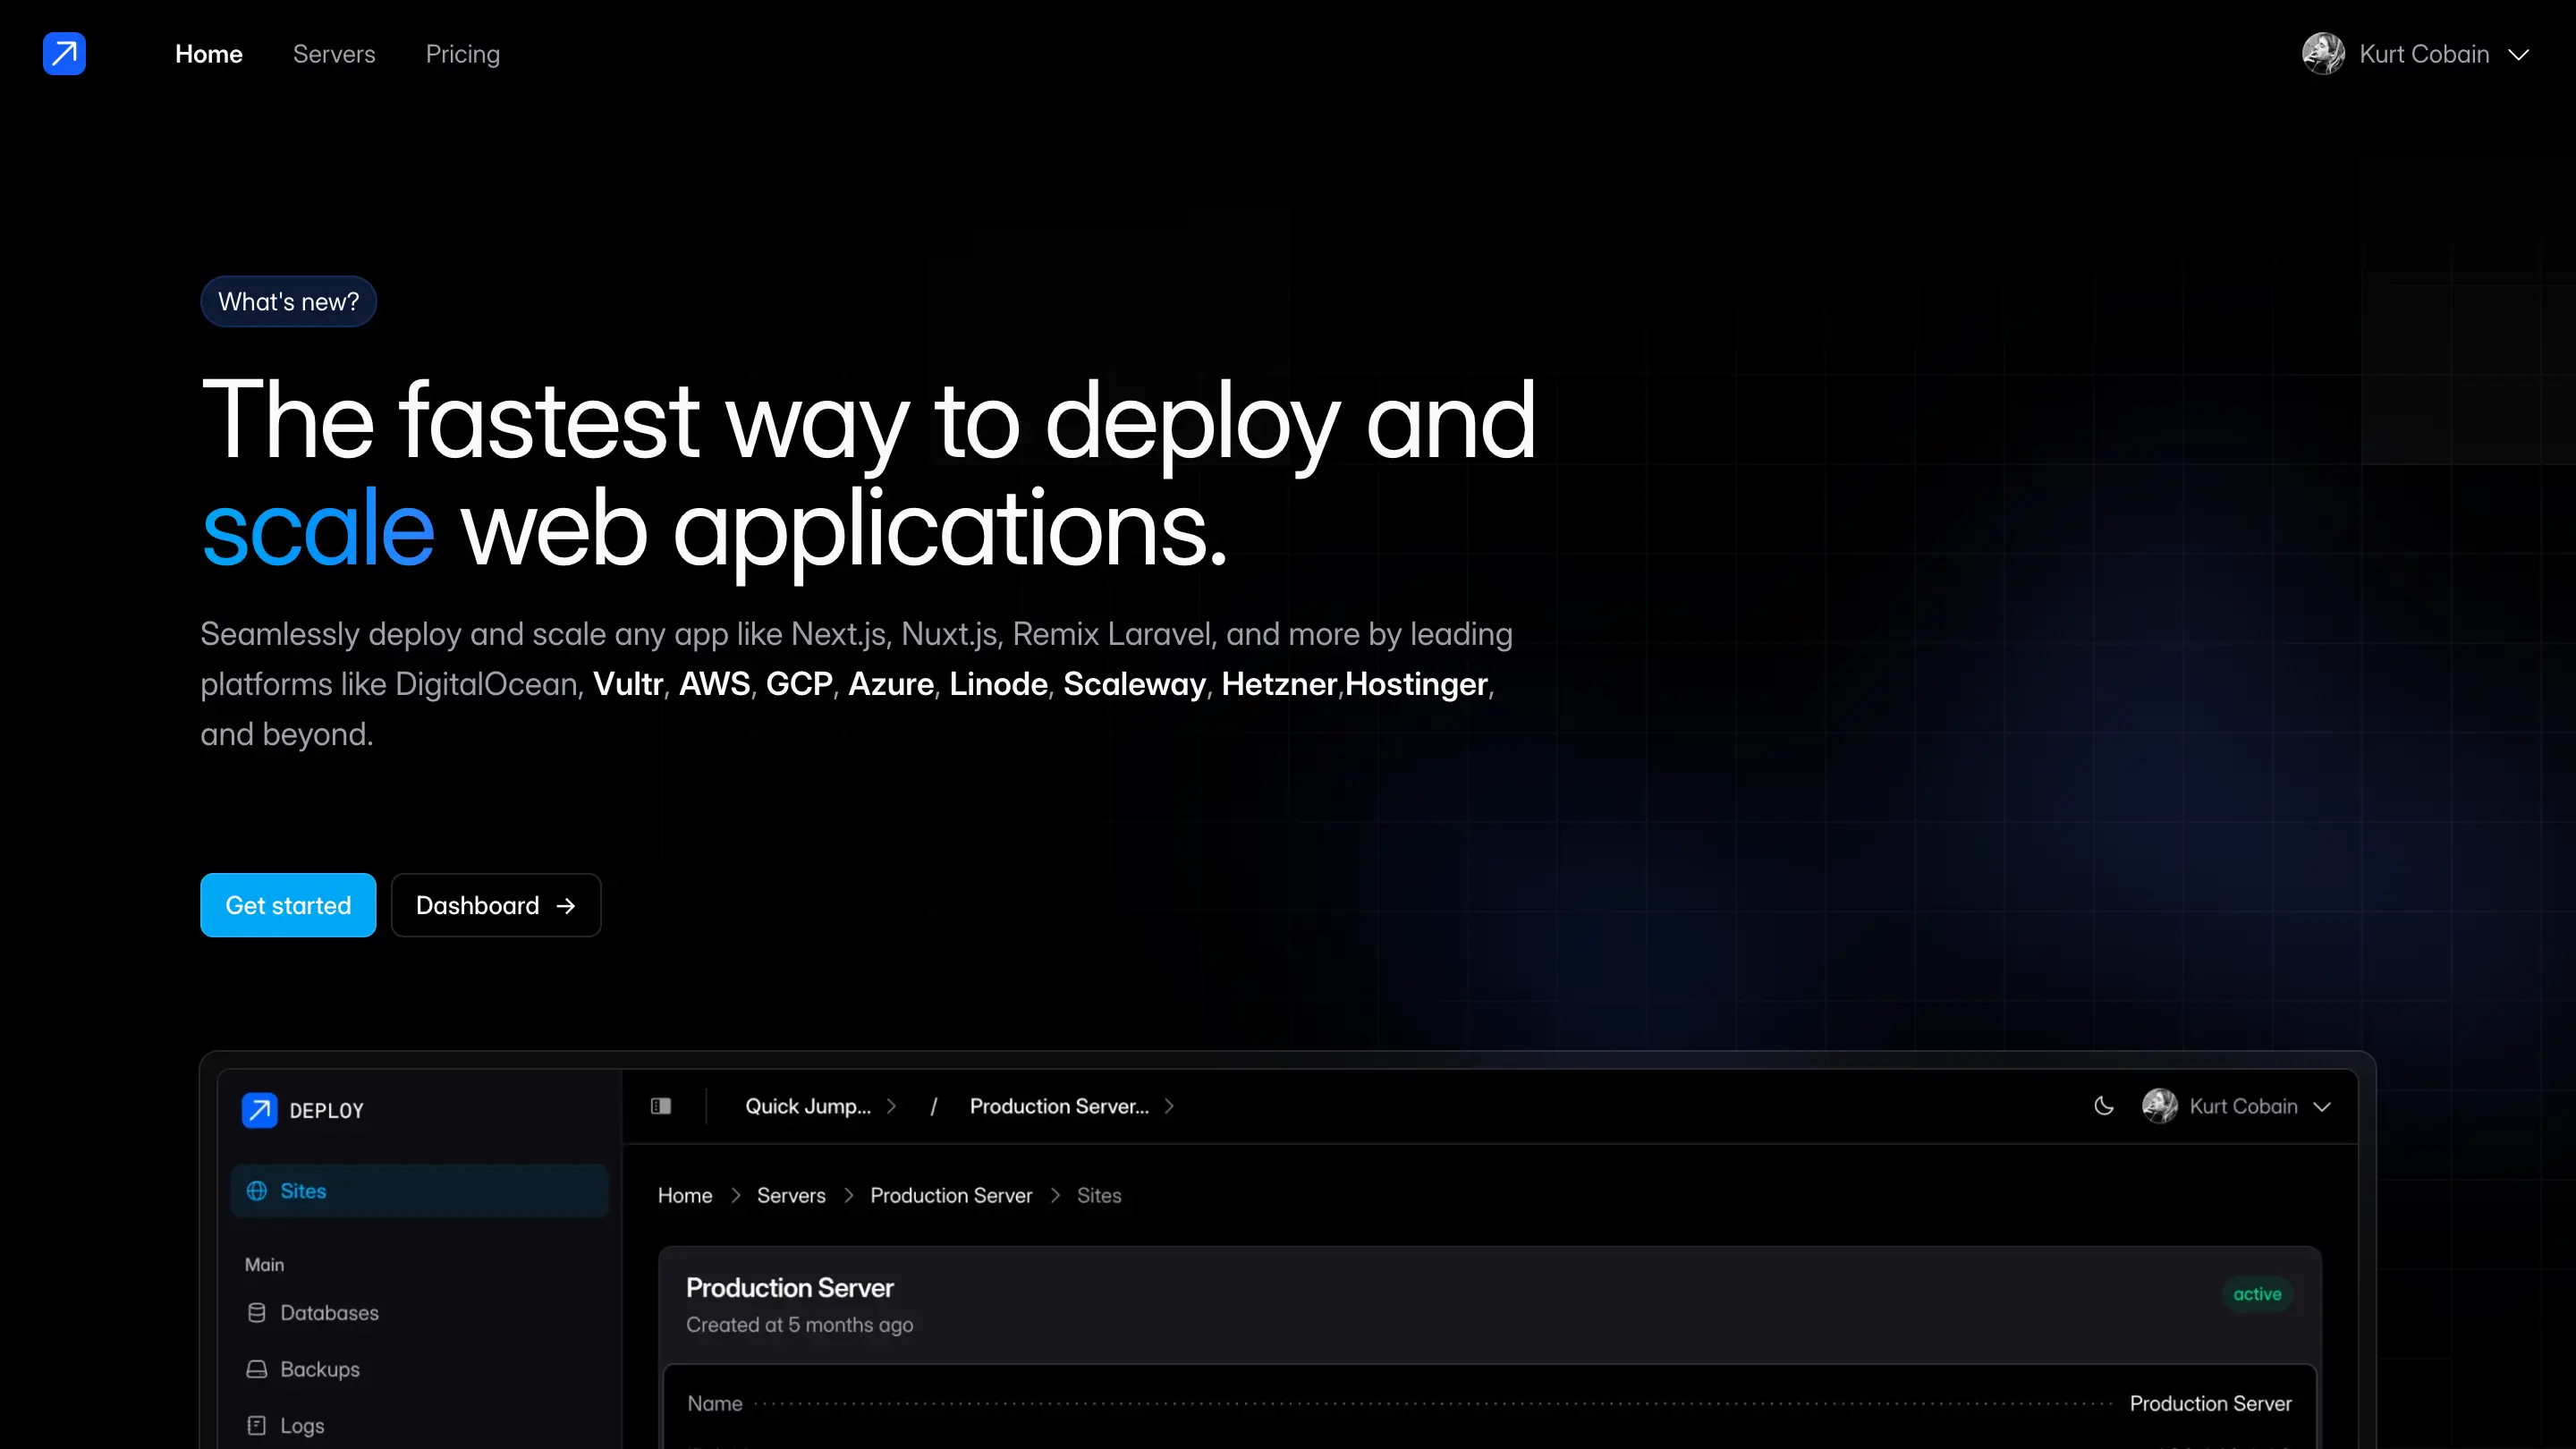Click the log icon beside Logs

click(257, 1426)
